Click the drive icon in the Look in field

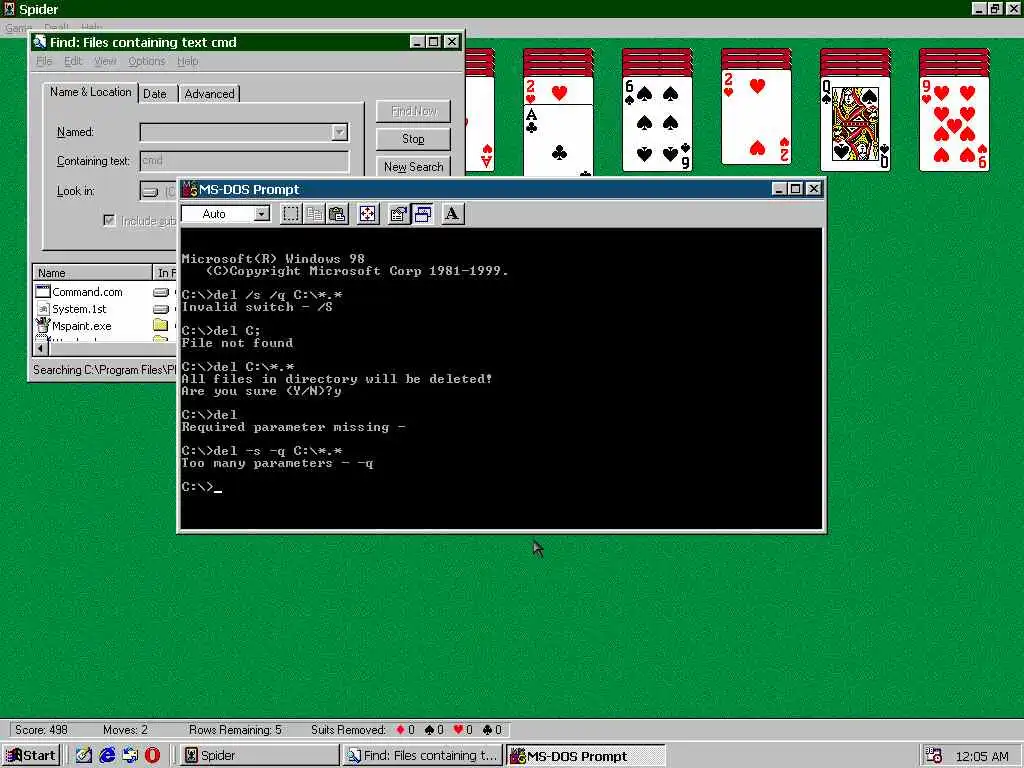coord(150,192)
